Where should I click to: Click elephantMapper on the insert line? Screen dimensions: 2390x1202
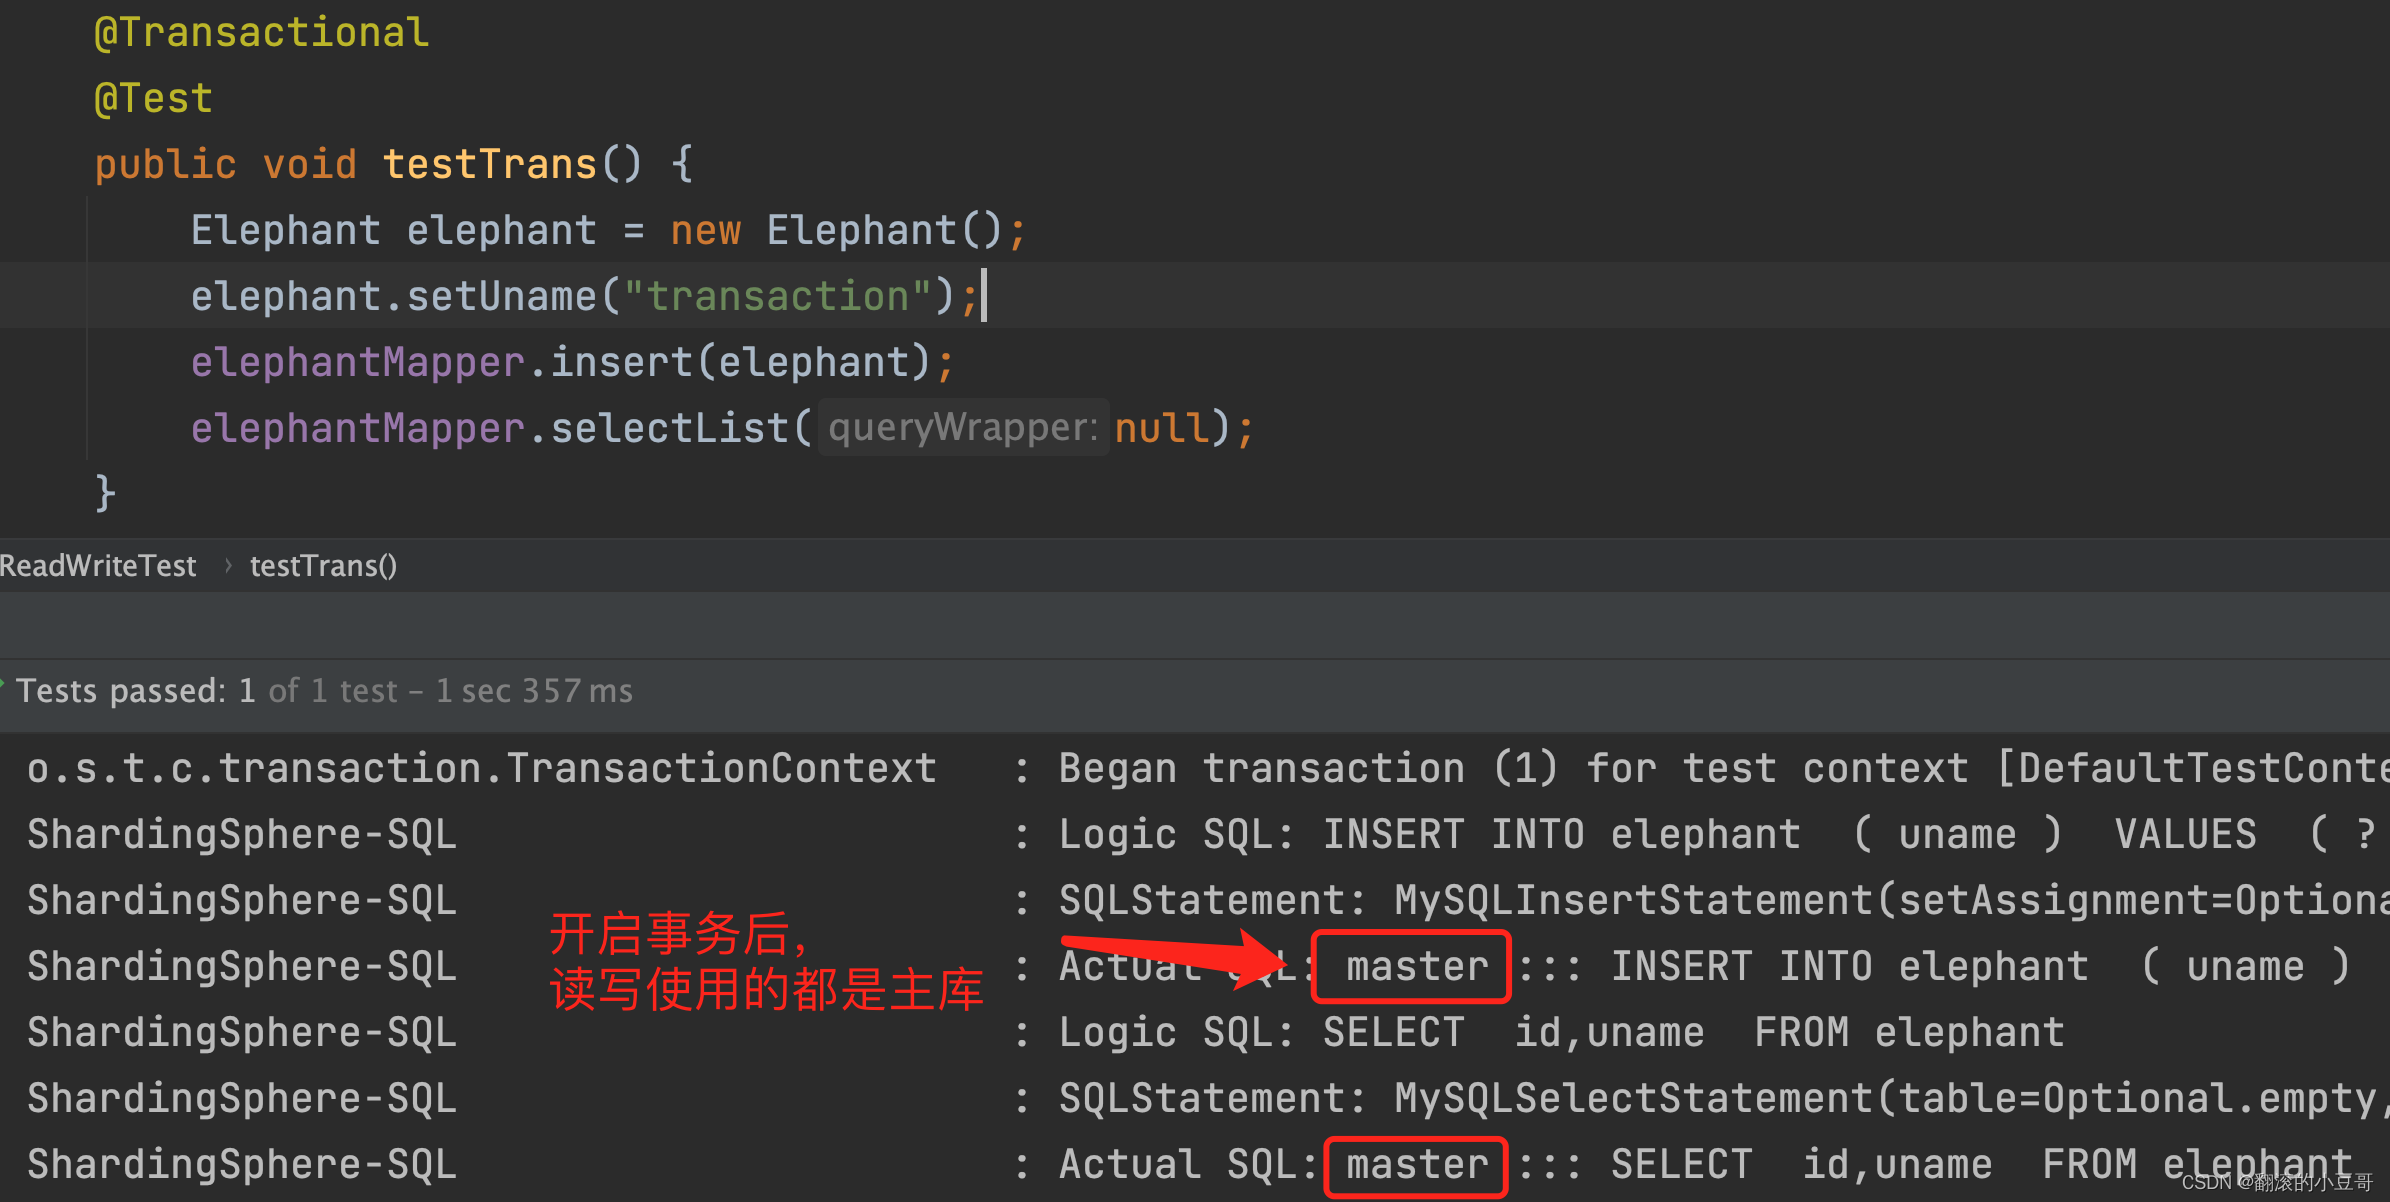tap(358, 363)
